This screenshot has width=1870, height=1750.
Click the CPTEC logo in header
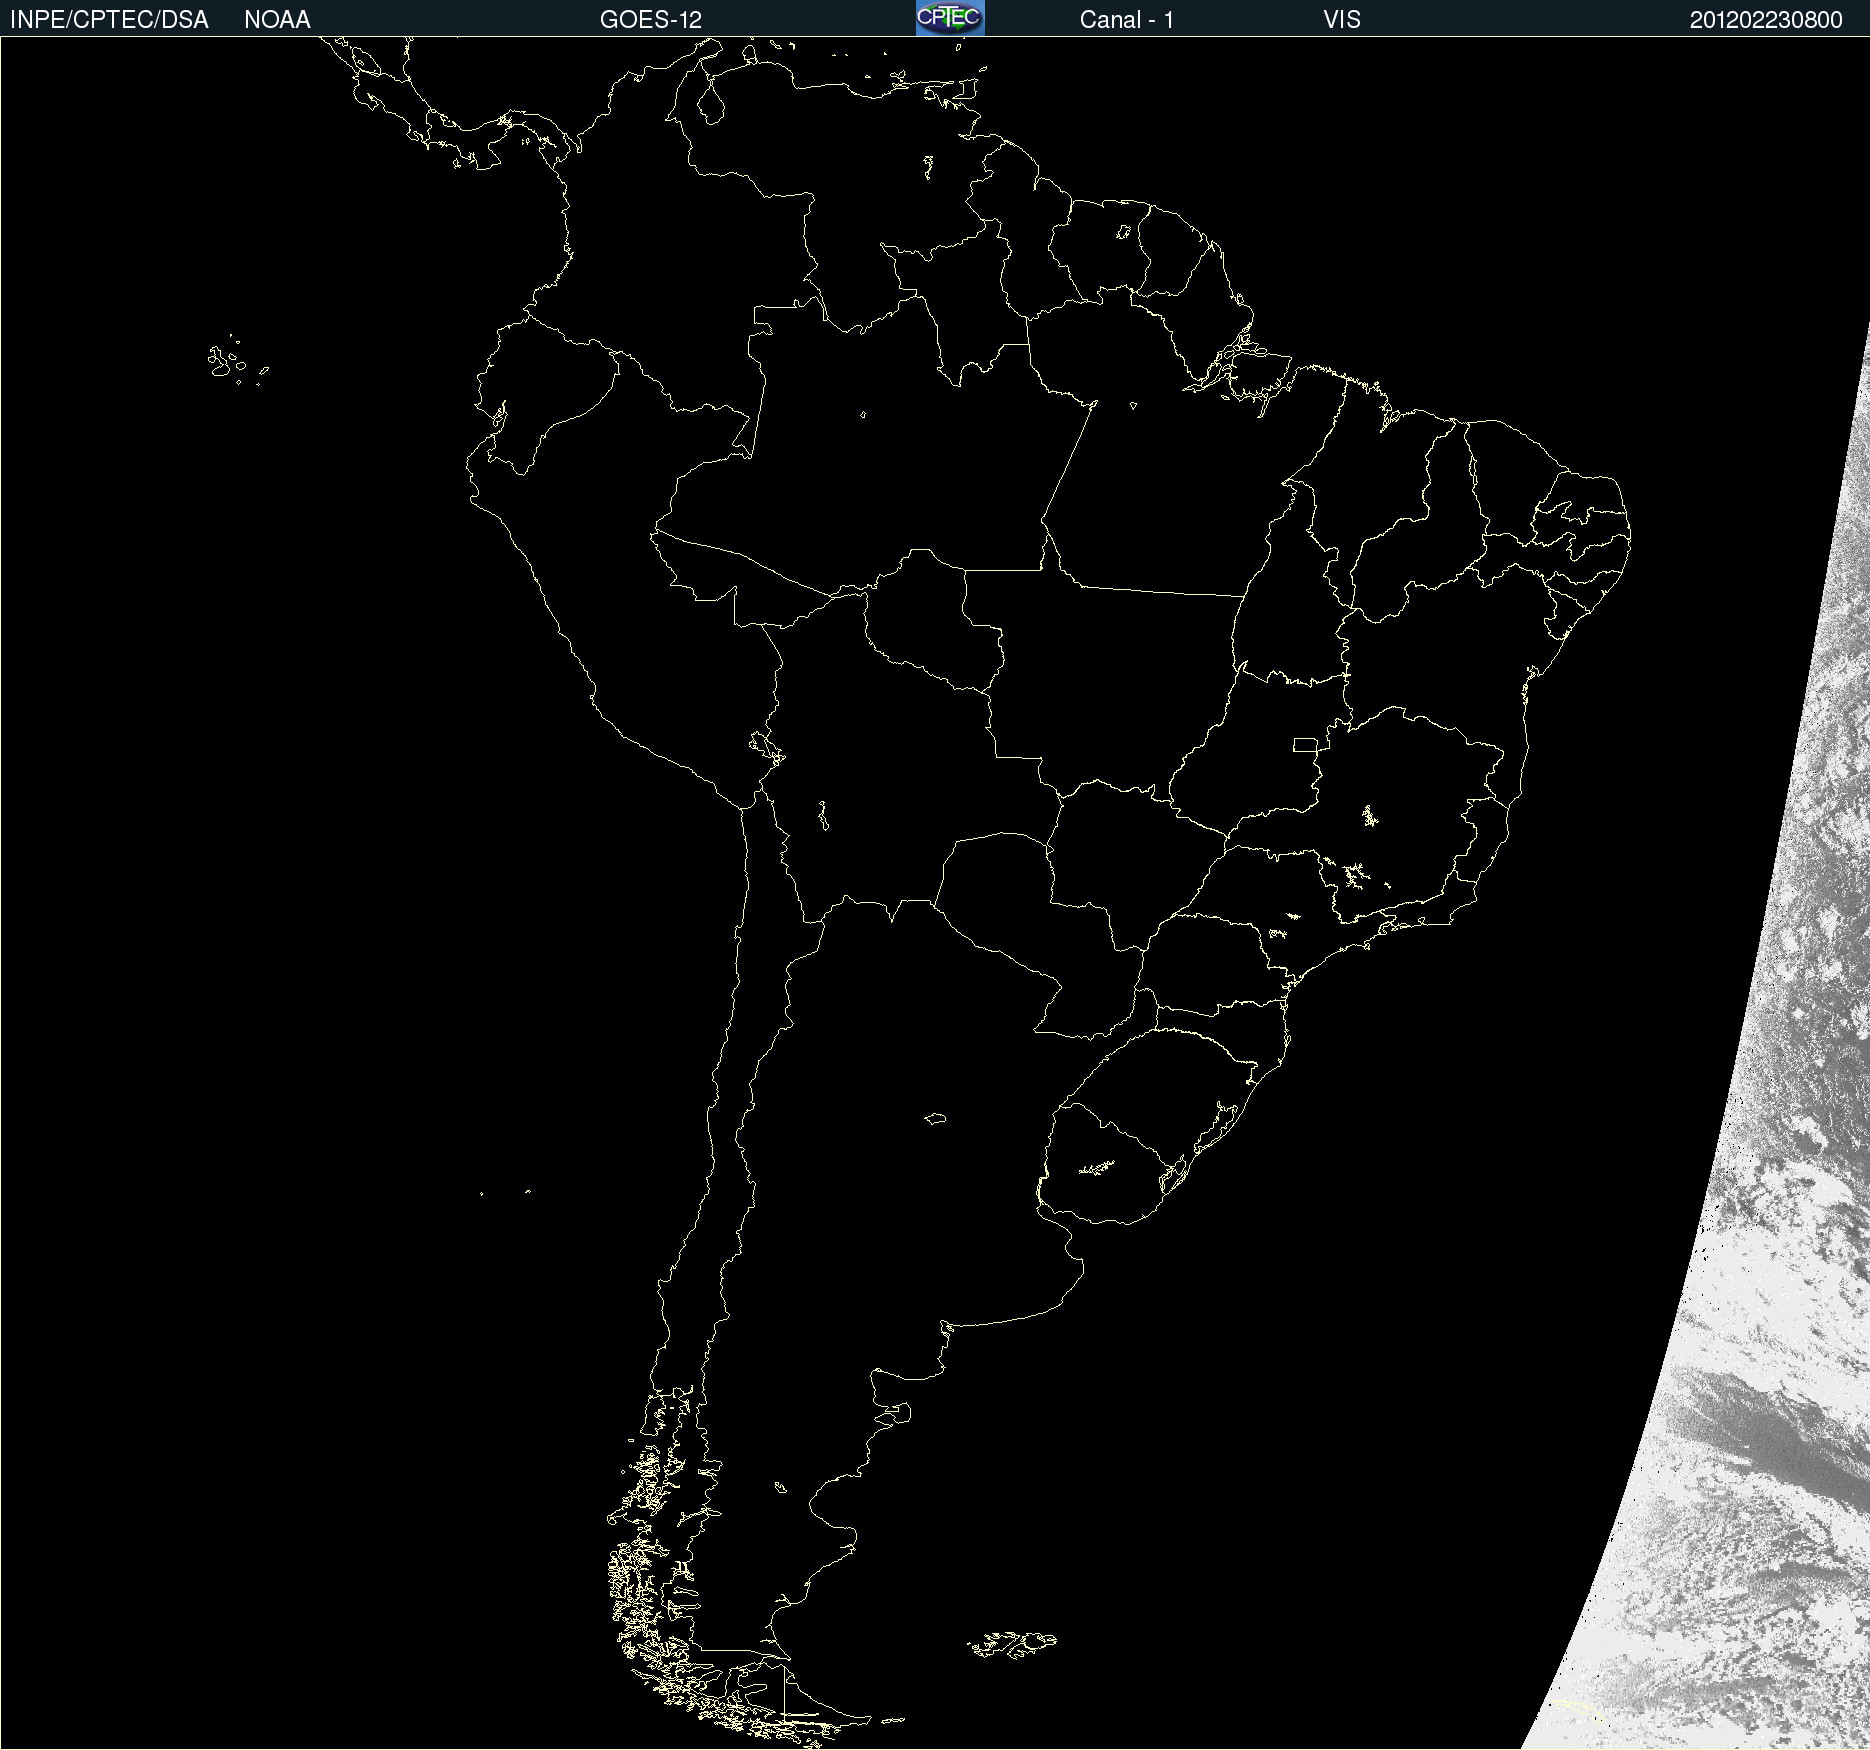point(950,18)
